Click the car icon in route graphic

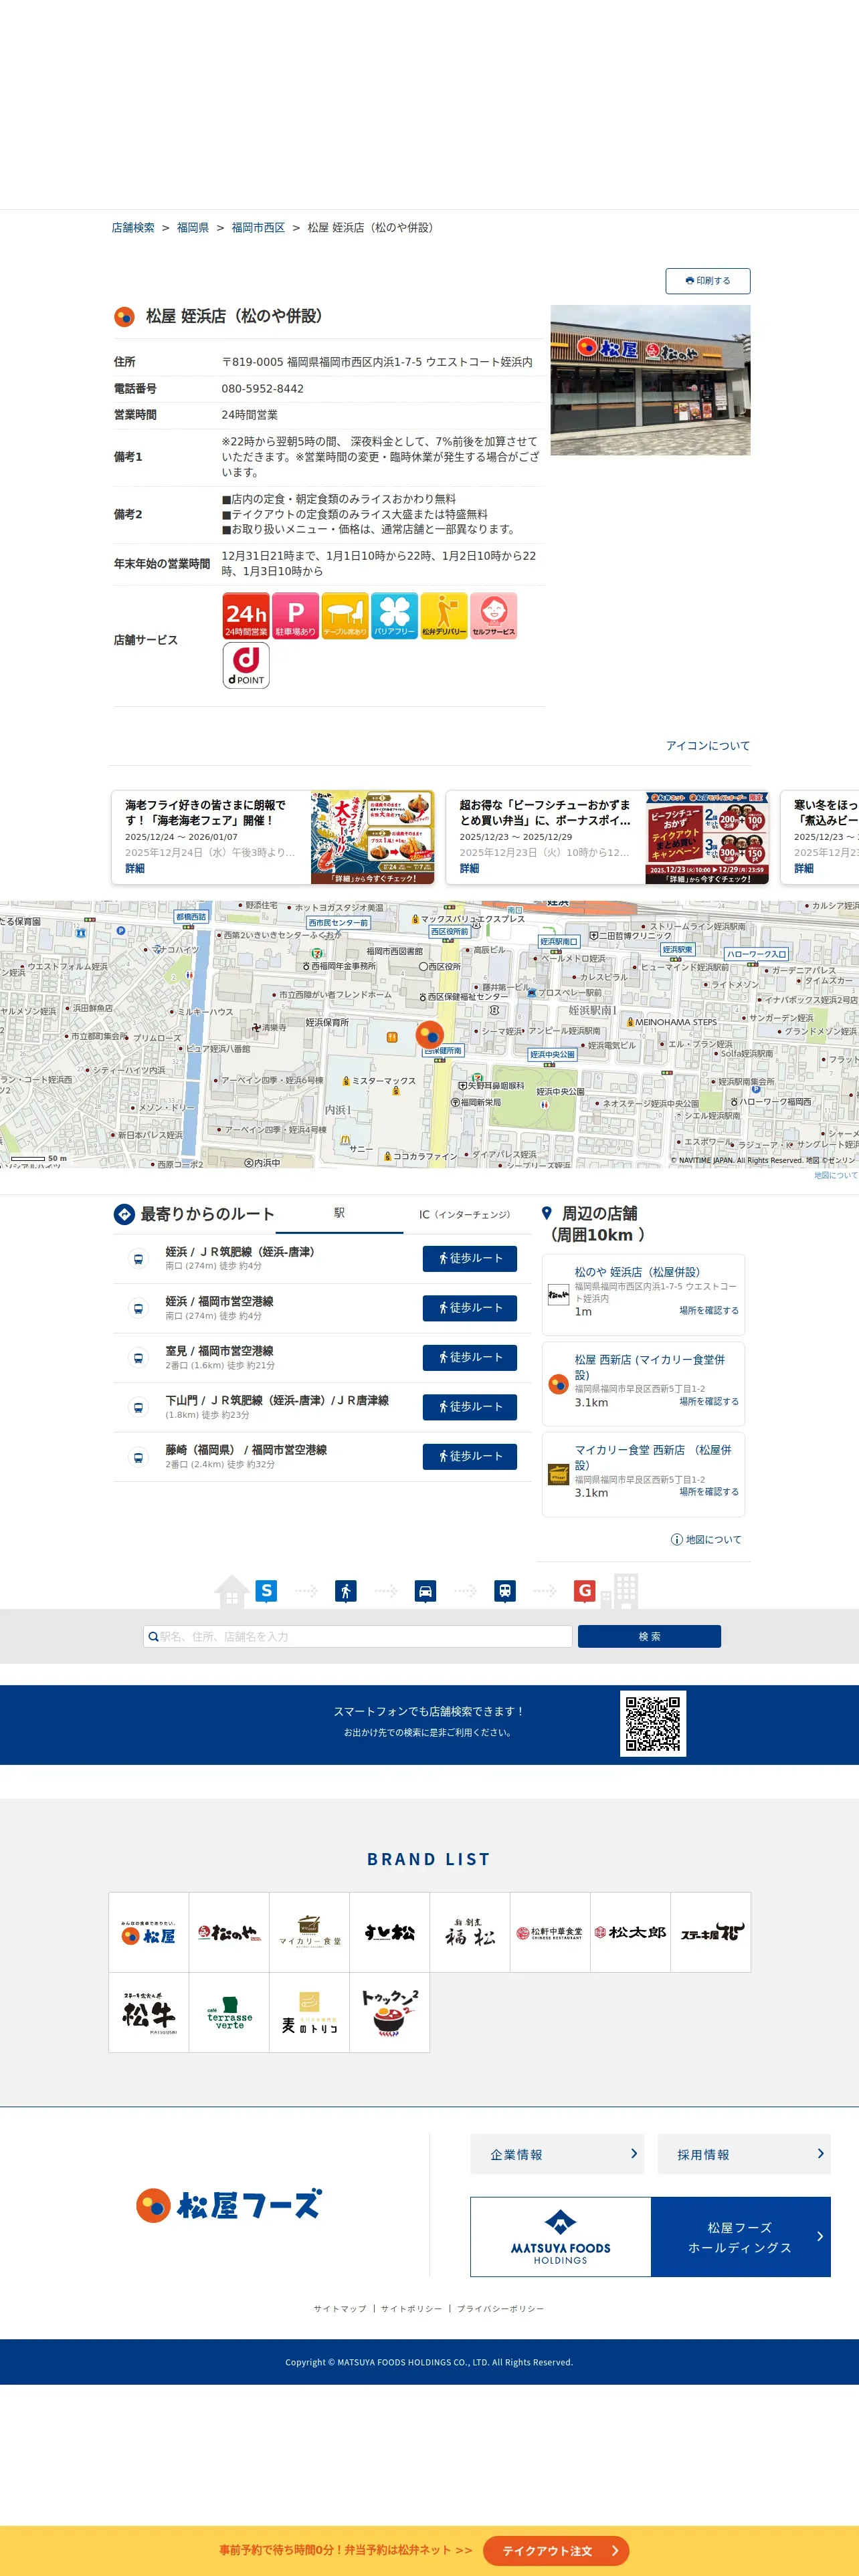point(425,1590)
